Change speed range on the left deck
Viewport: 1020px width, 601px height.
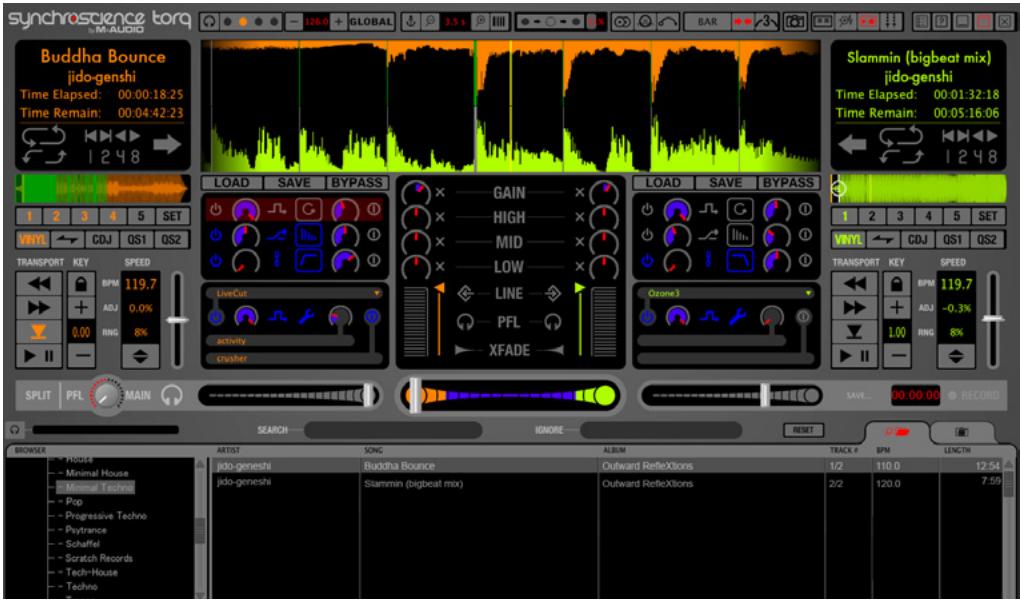click(140, 356)
